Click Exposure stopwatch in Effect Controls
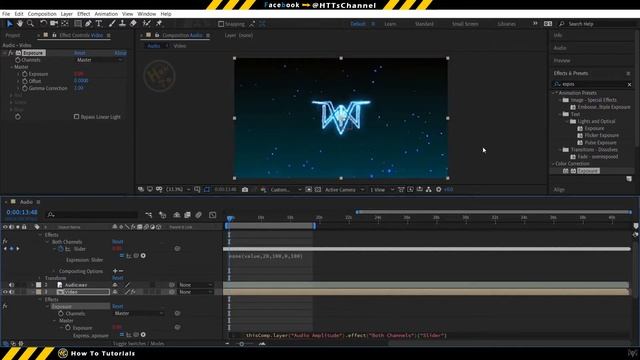The width and height of the screenshot is (640, 360). coord(25,74)
